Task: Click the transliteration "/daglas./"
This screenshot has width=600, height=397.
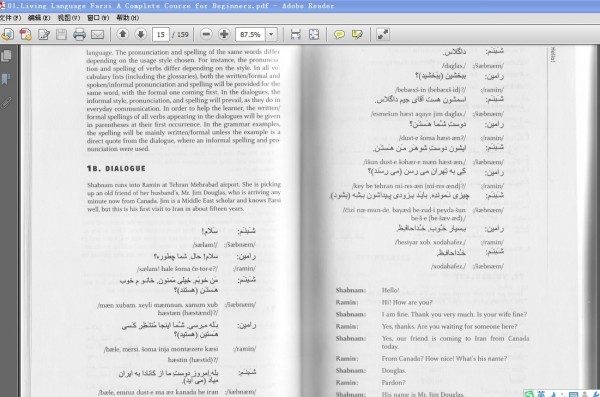Action: pos(454,66)
